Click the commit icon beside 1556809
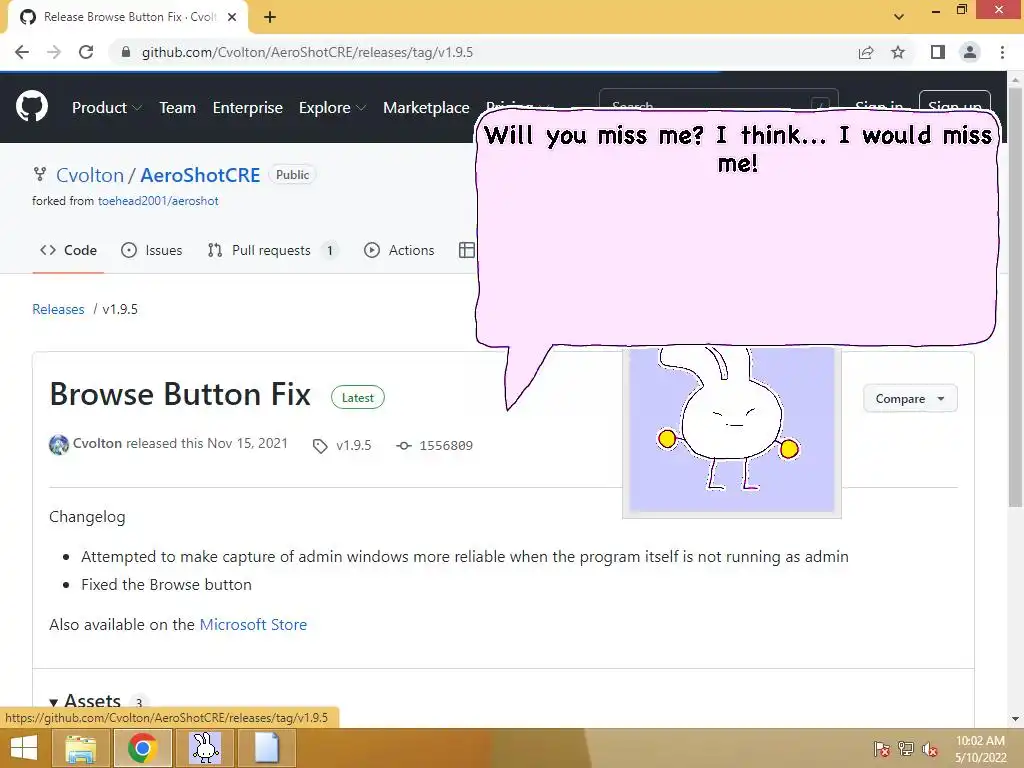This screenshot has width=1024, height=768. tap(404, 445)
